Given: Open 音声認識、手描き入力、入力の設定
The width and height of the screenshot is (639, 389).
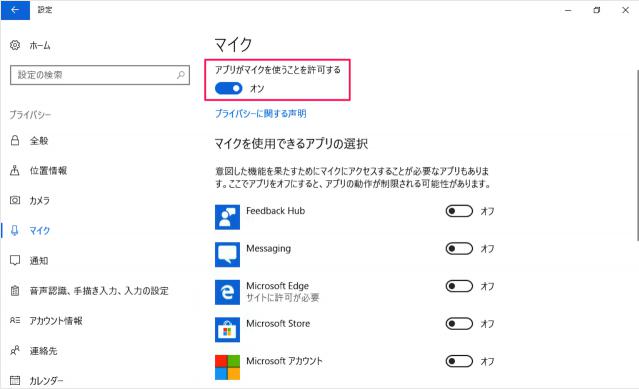Looking at the screenshot, I should click(x=99, y=291).
